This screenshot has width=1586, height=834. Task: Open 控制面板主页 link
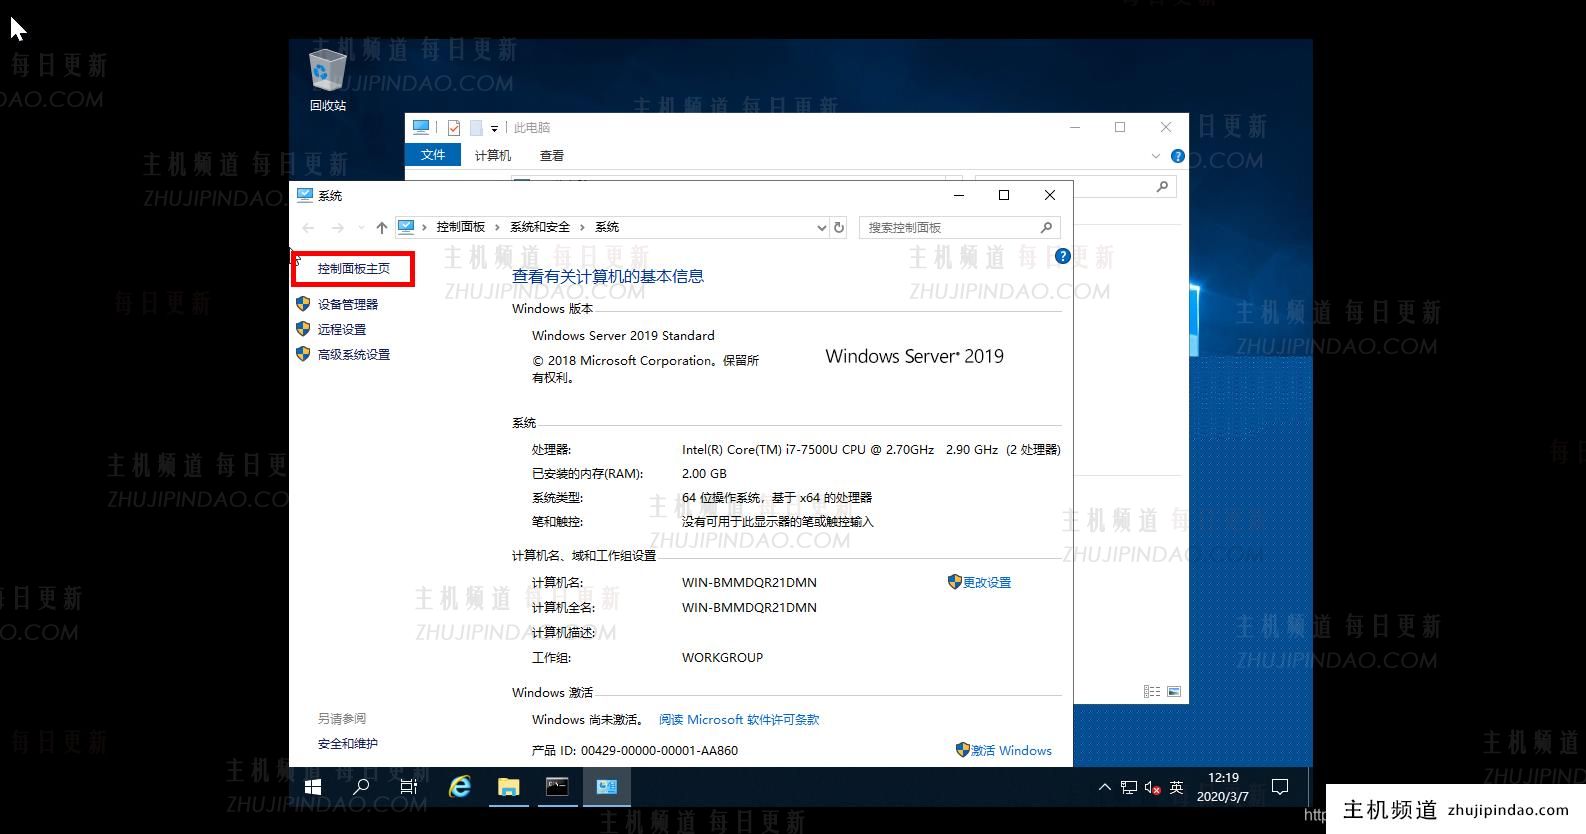tap(354, 268)
